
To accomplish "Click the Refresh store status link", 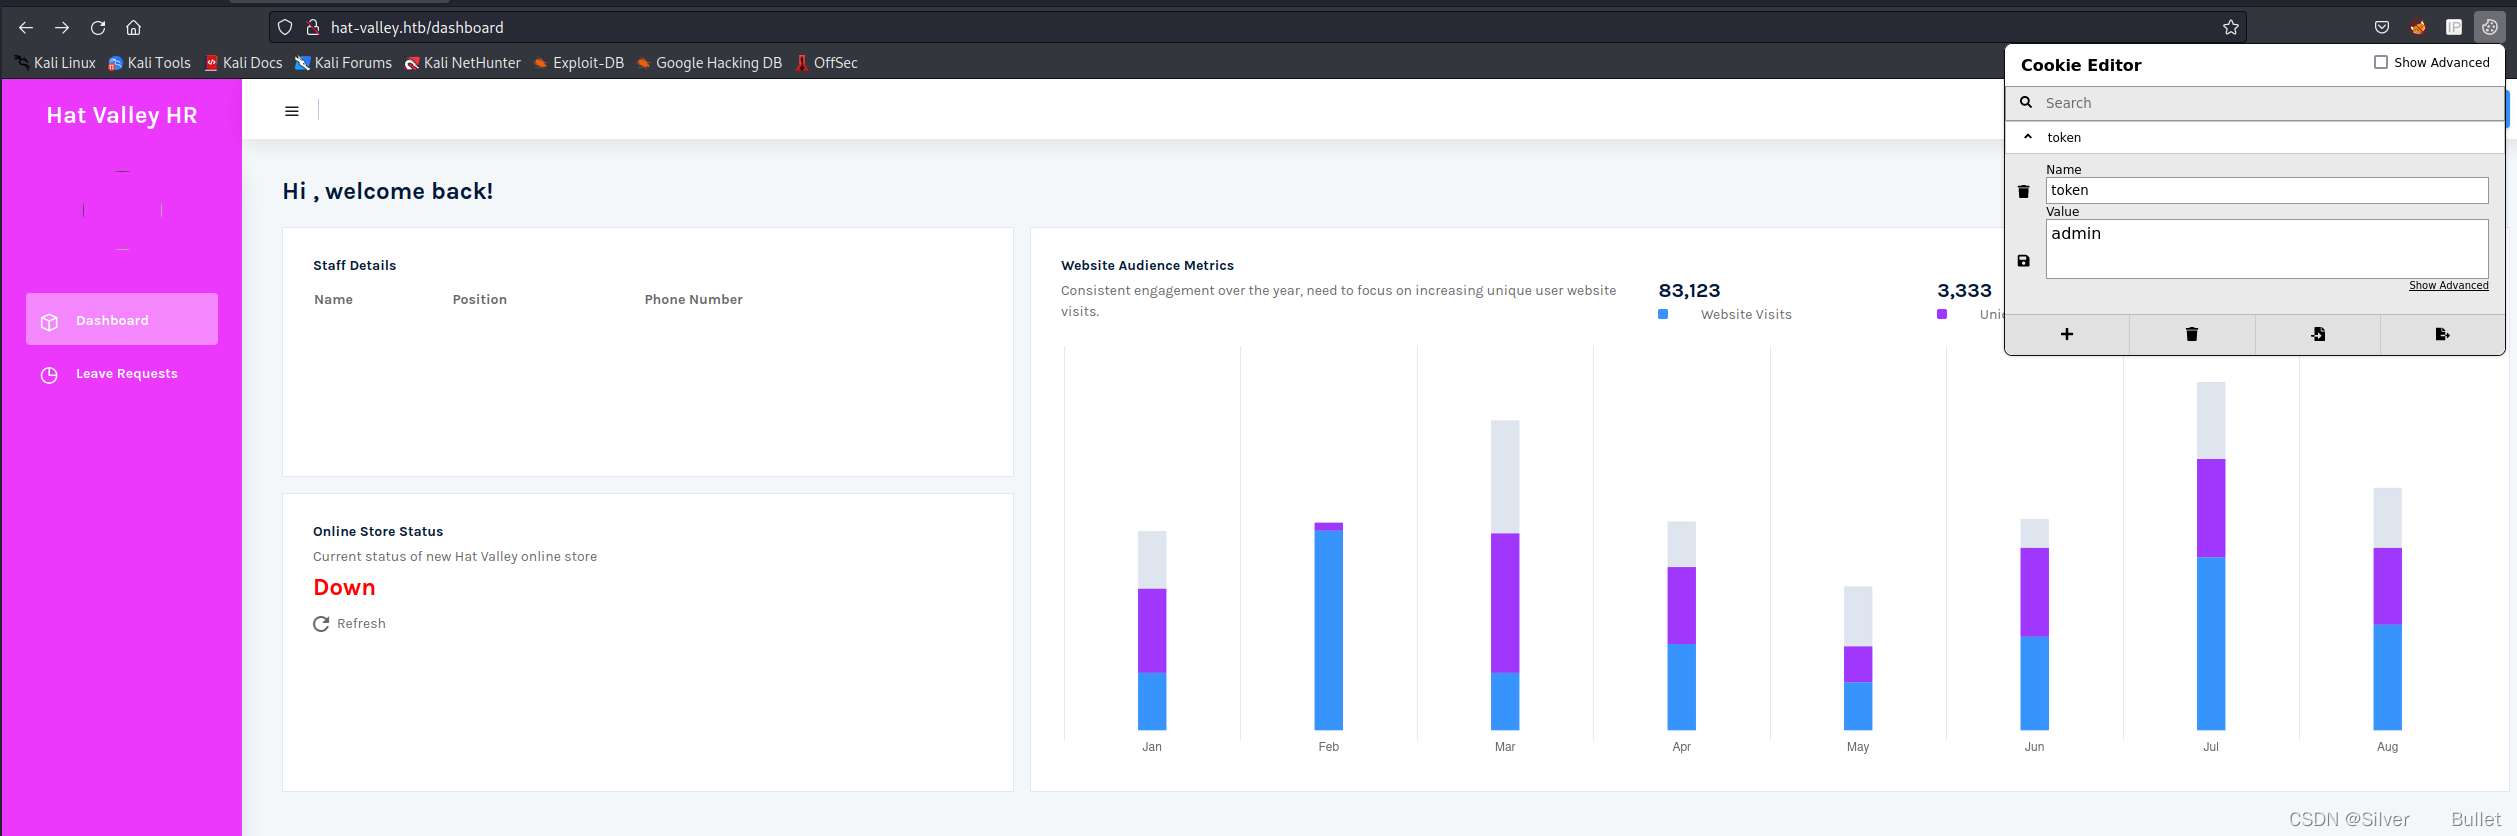I will [361, 624].
